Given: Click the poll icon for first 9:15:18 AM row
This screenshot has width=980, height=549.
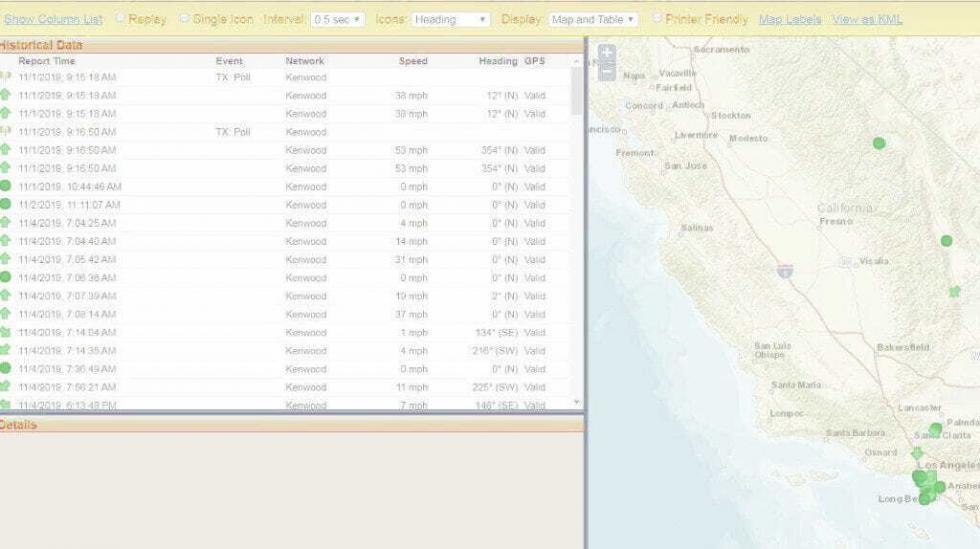Looking at the screenshot, I should coord(5,77).
